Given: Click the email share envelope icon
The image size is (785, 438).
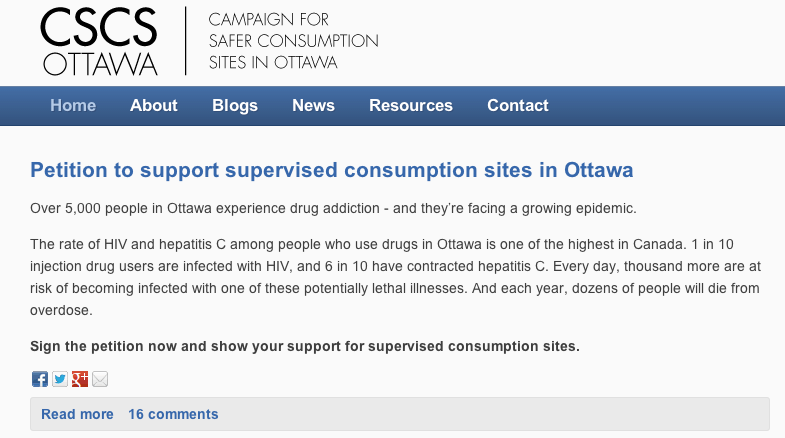Looking at the screenshot, I should [100, 379].
